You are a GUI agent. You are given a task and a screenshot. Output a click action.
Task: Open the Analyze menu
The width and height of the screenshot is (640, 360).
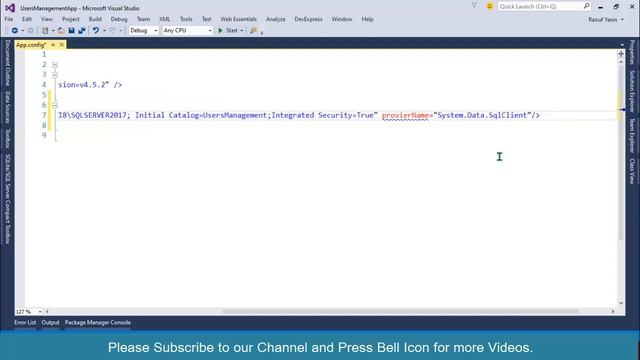(x=276, y=19)
